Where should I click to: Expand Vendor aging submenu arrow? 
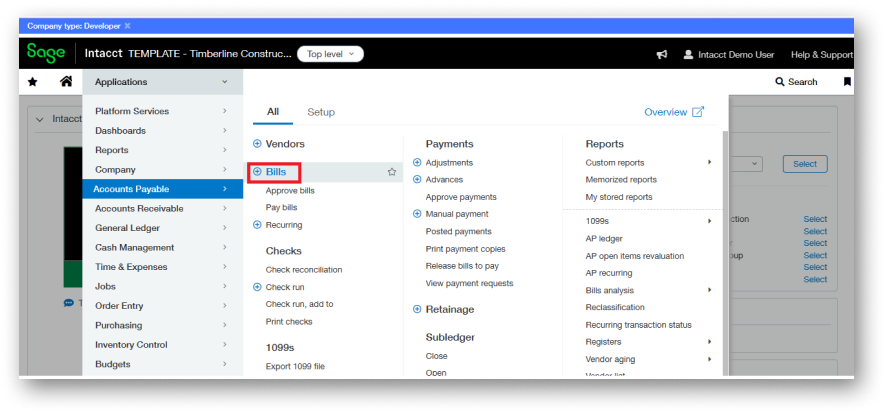tap(709, 359)
